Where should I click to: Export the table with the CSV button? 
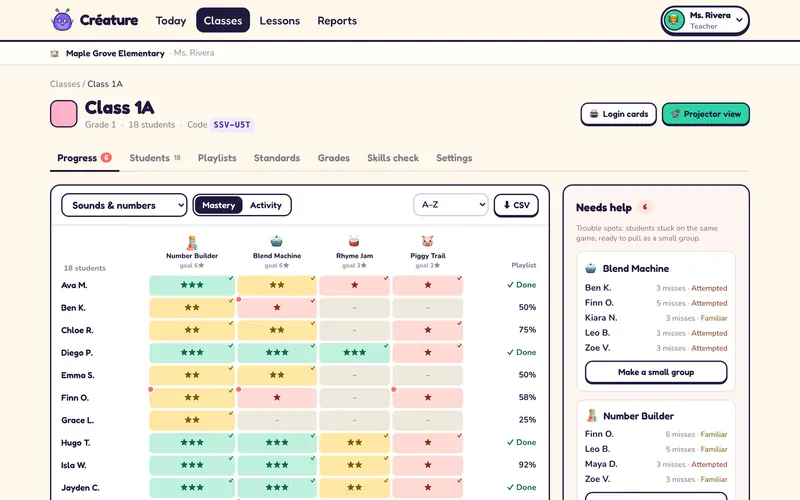click(516, 205)
